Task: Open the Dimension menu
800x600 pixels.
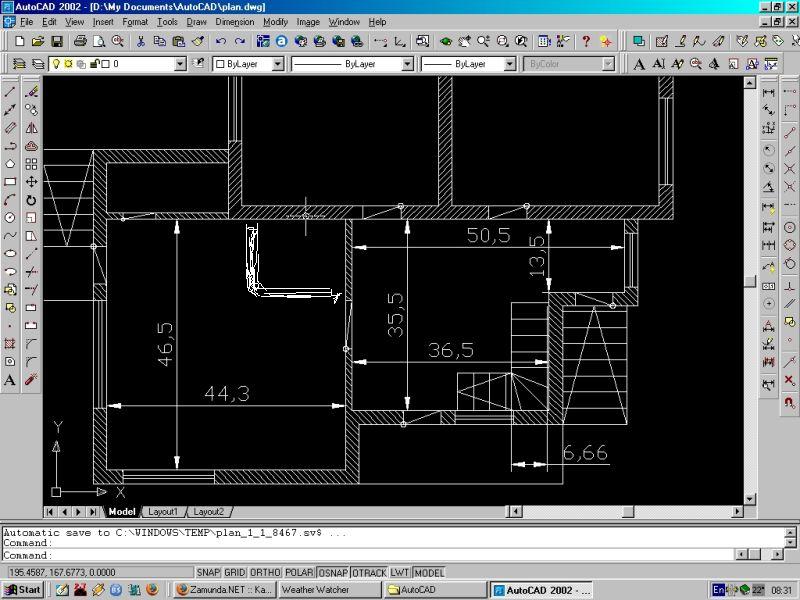Action: tap(235, 22)
